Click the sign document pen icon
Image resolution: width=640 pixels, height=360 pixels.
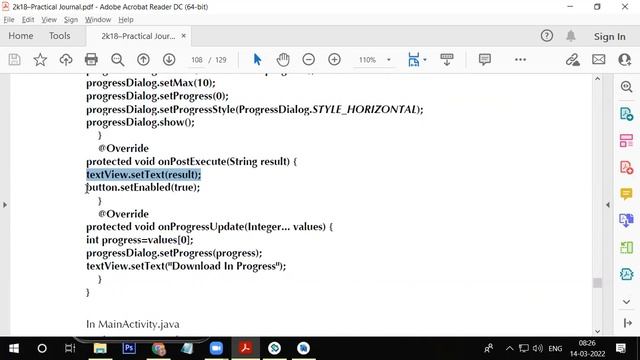[x=573, y=60]
